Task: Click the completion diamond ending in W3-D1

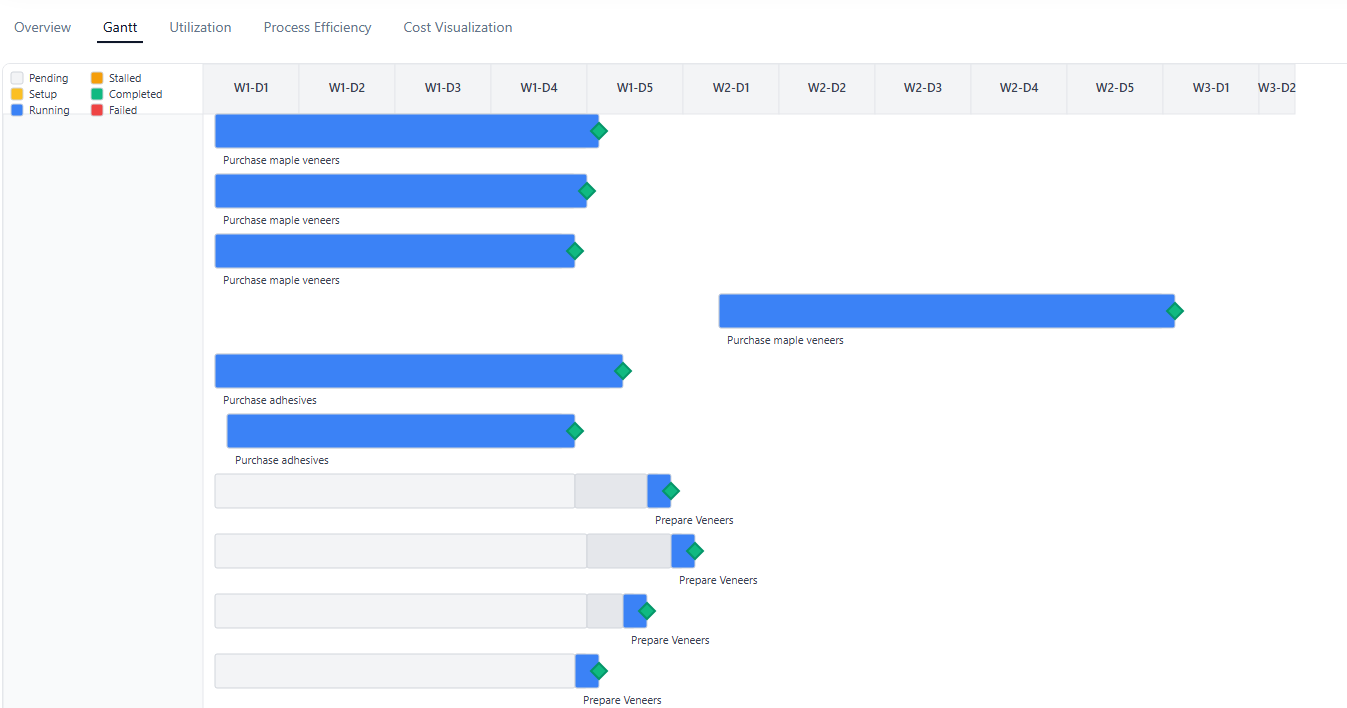Action: (1175, 311)
